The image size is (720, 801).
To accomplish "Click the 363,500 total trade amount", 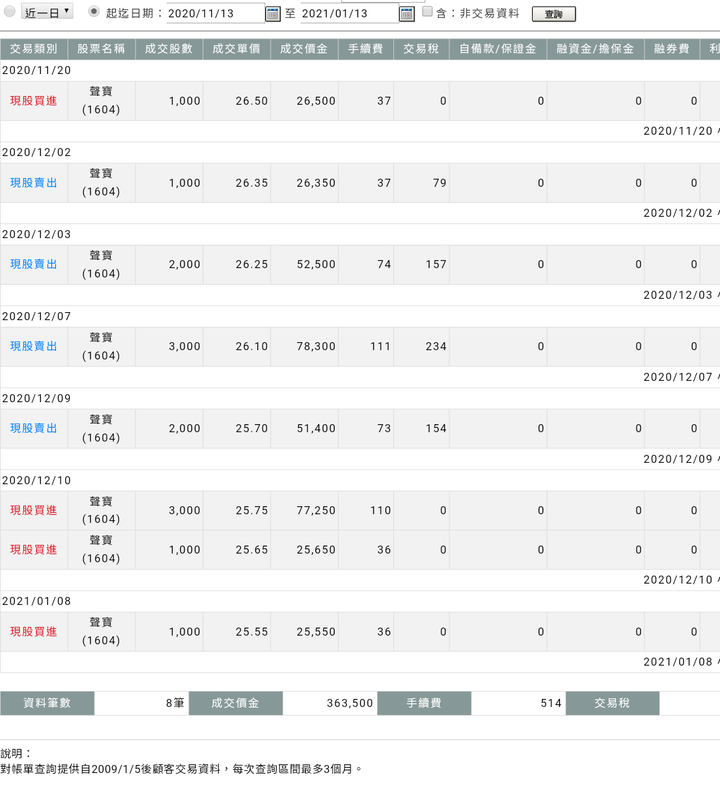I will coord(350,703).
